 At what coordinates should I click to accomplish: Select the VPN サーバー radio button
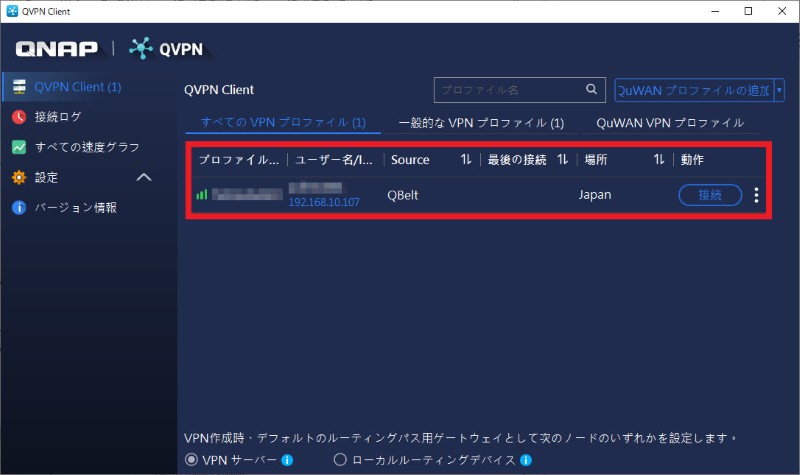click(x=192, y=460)
